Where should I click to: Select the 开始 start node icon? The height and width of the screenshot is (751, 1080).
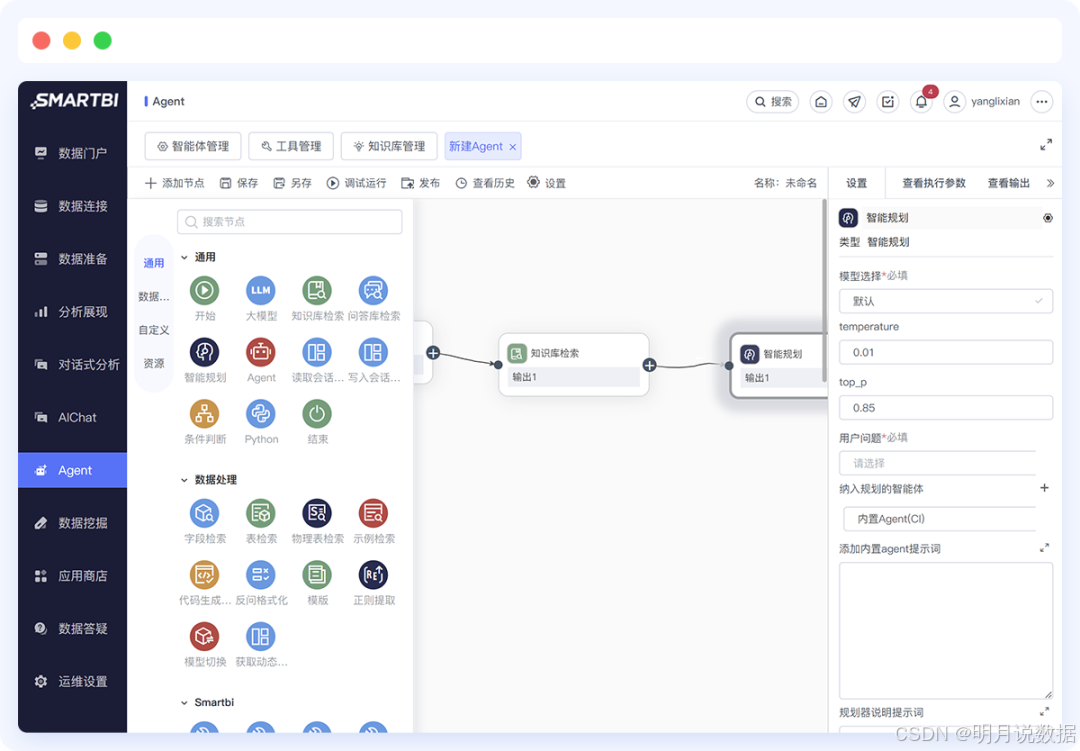[205, 290]
